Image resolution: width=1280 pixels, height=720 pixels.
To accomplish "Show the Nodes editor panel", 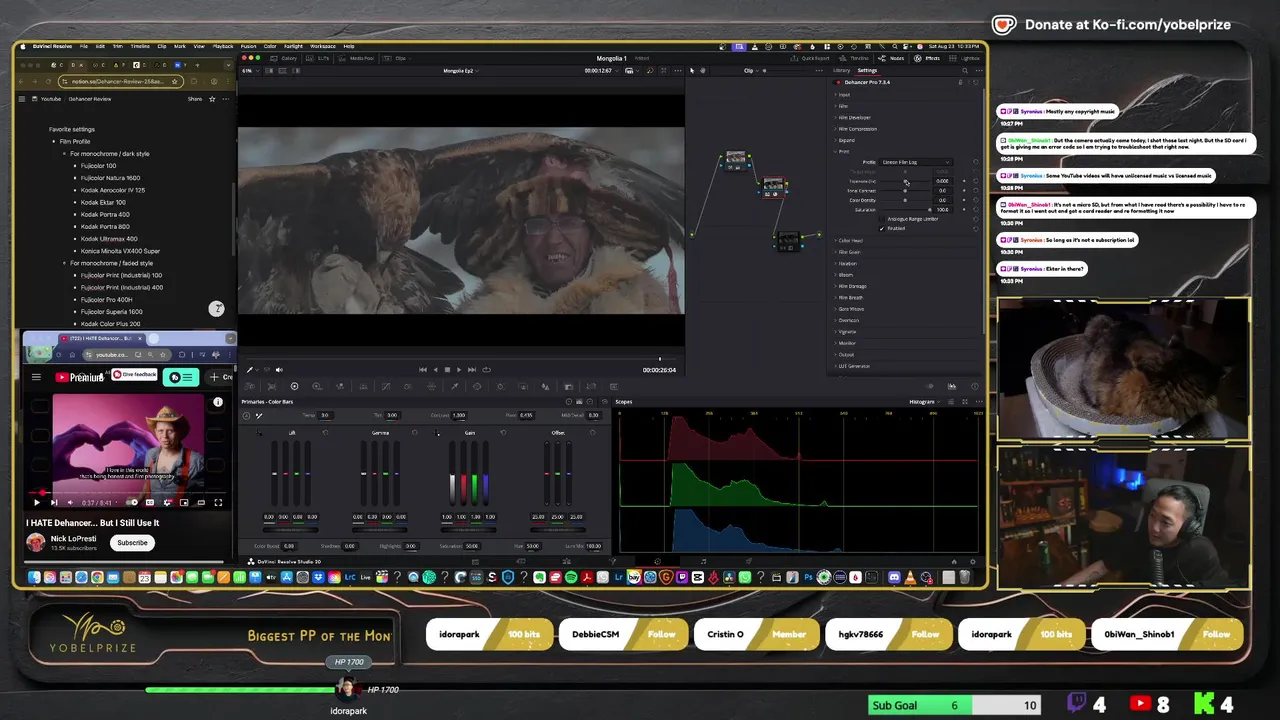I will point(893,58).
